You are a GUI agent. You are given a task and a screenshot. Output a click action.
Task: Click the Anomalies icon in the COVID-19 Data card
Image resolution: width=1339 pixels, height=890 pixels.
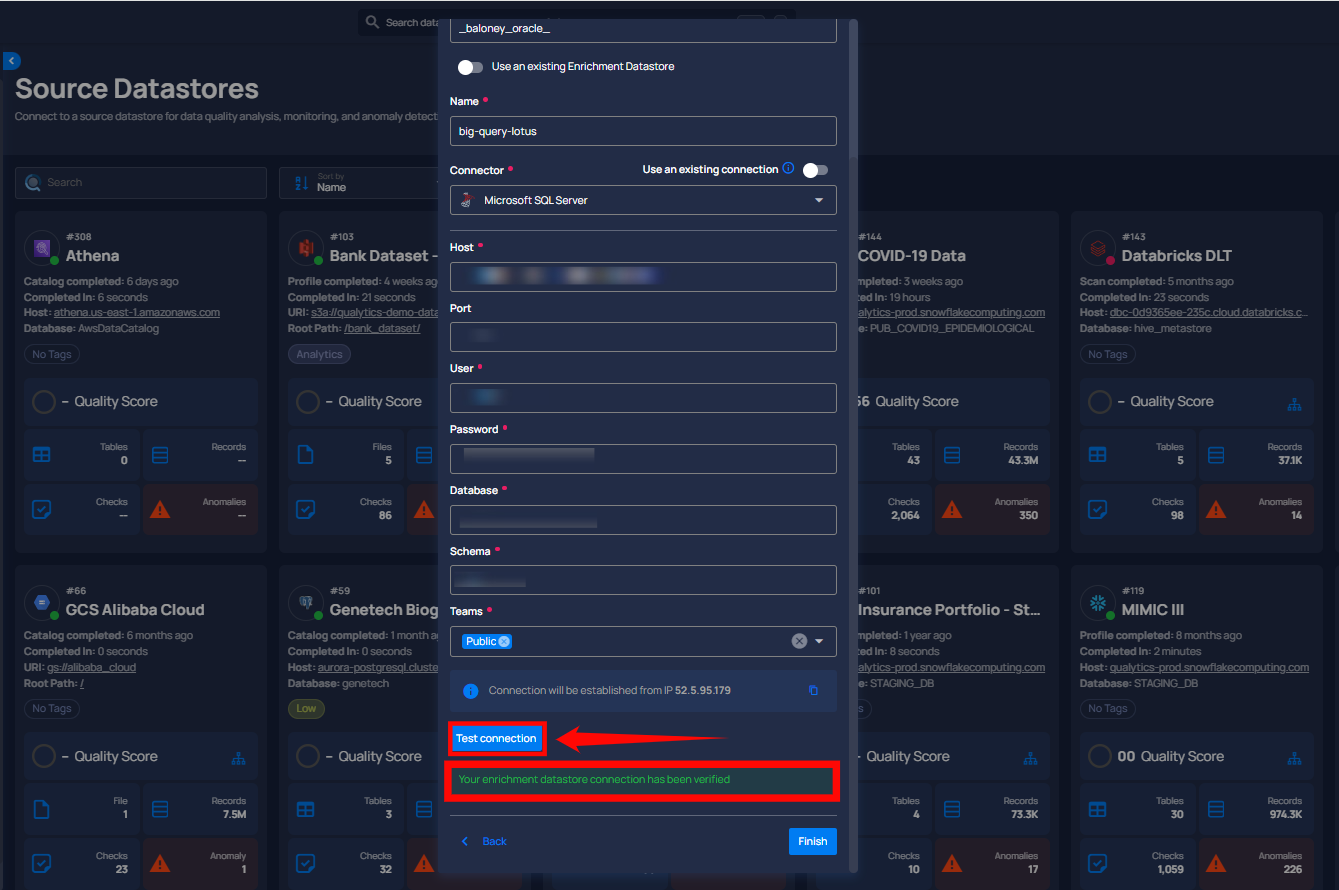click(951, 509)
